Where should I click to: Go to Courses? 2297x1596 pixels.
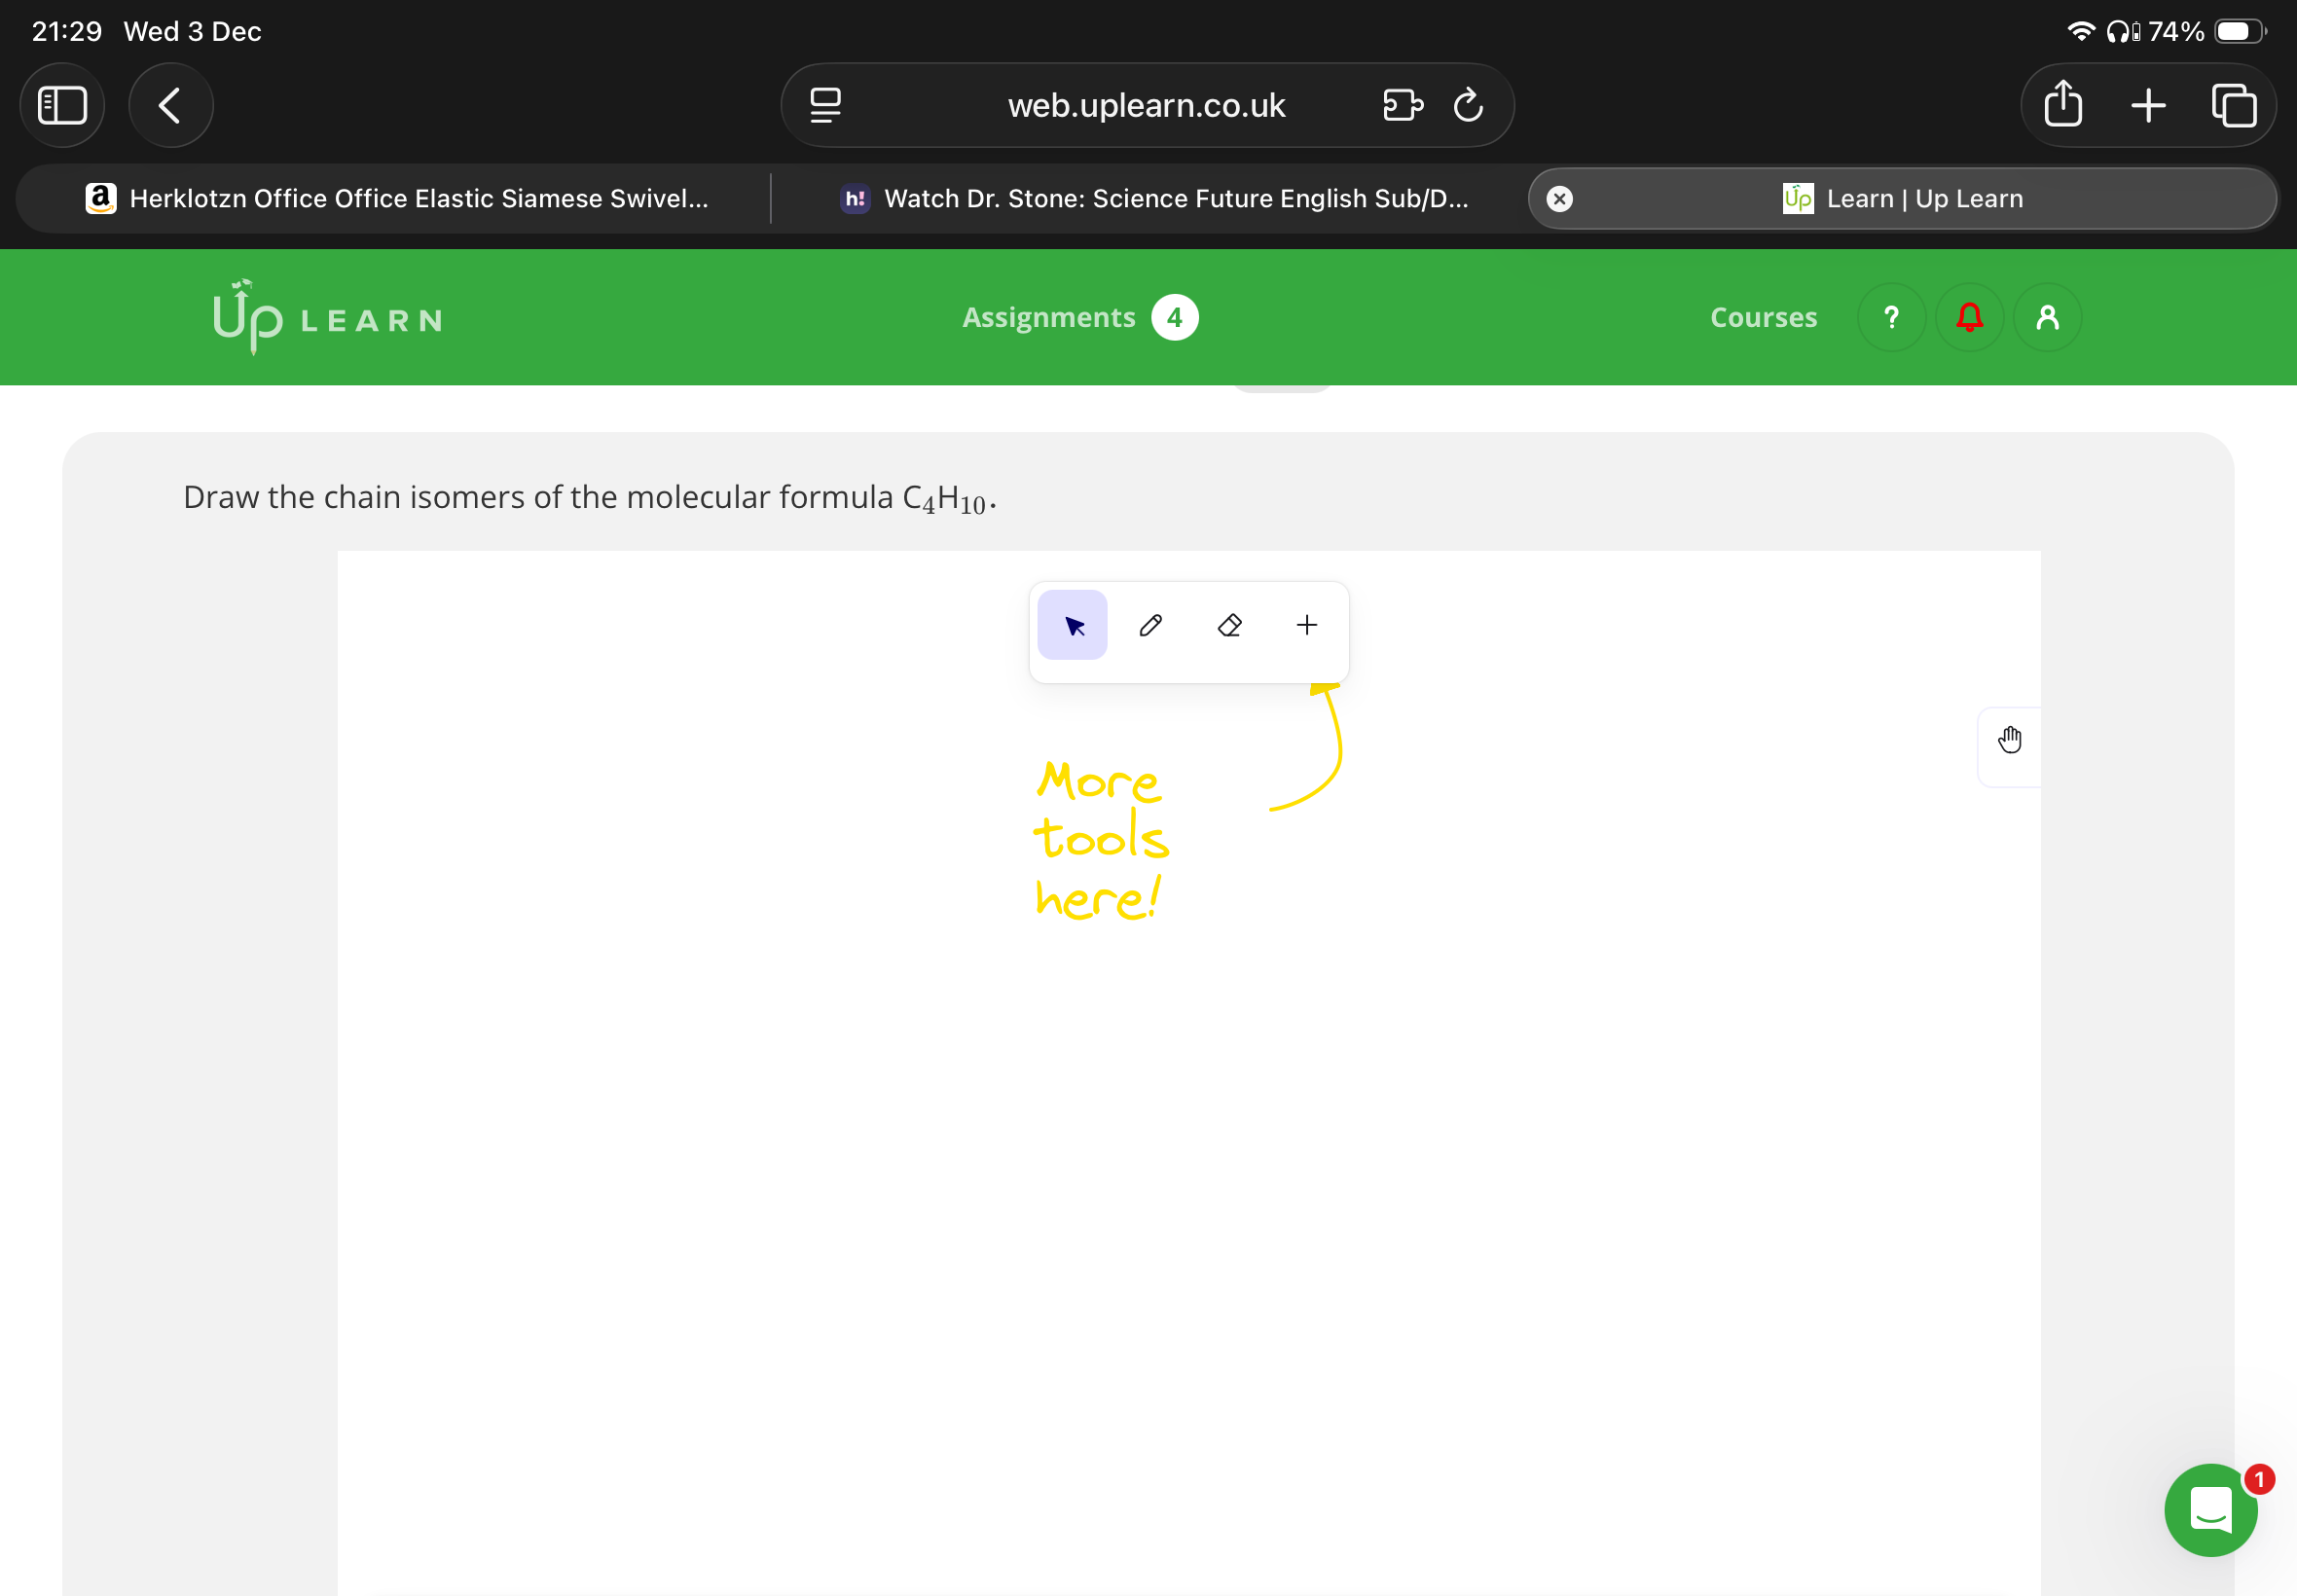coord(1763,318)
